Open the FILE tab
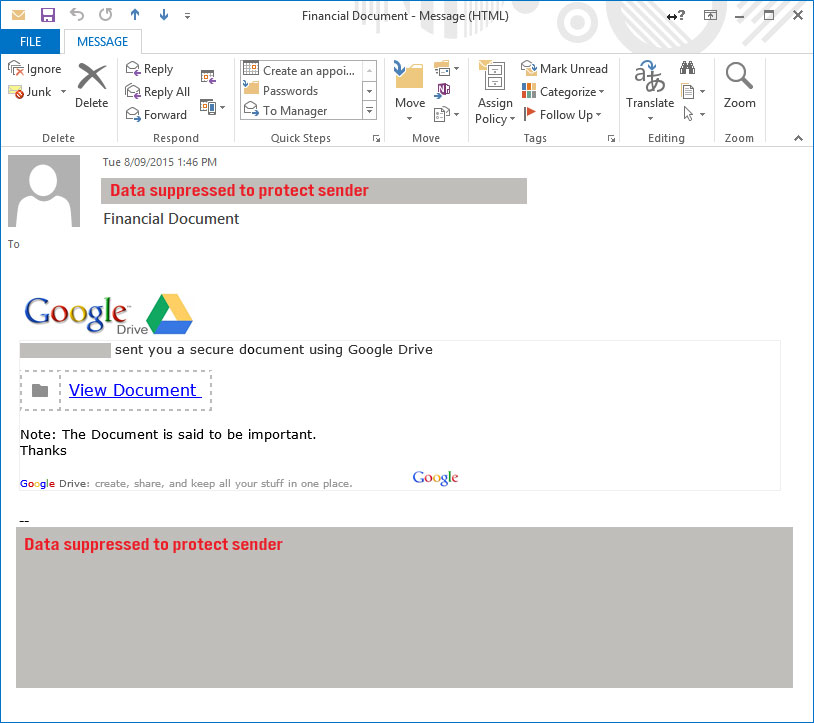 [30, 42]
